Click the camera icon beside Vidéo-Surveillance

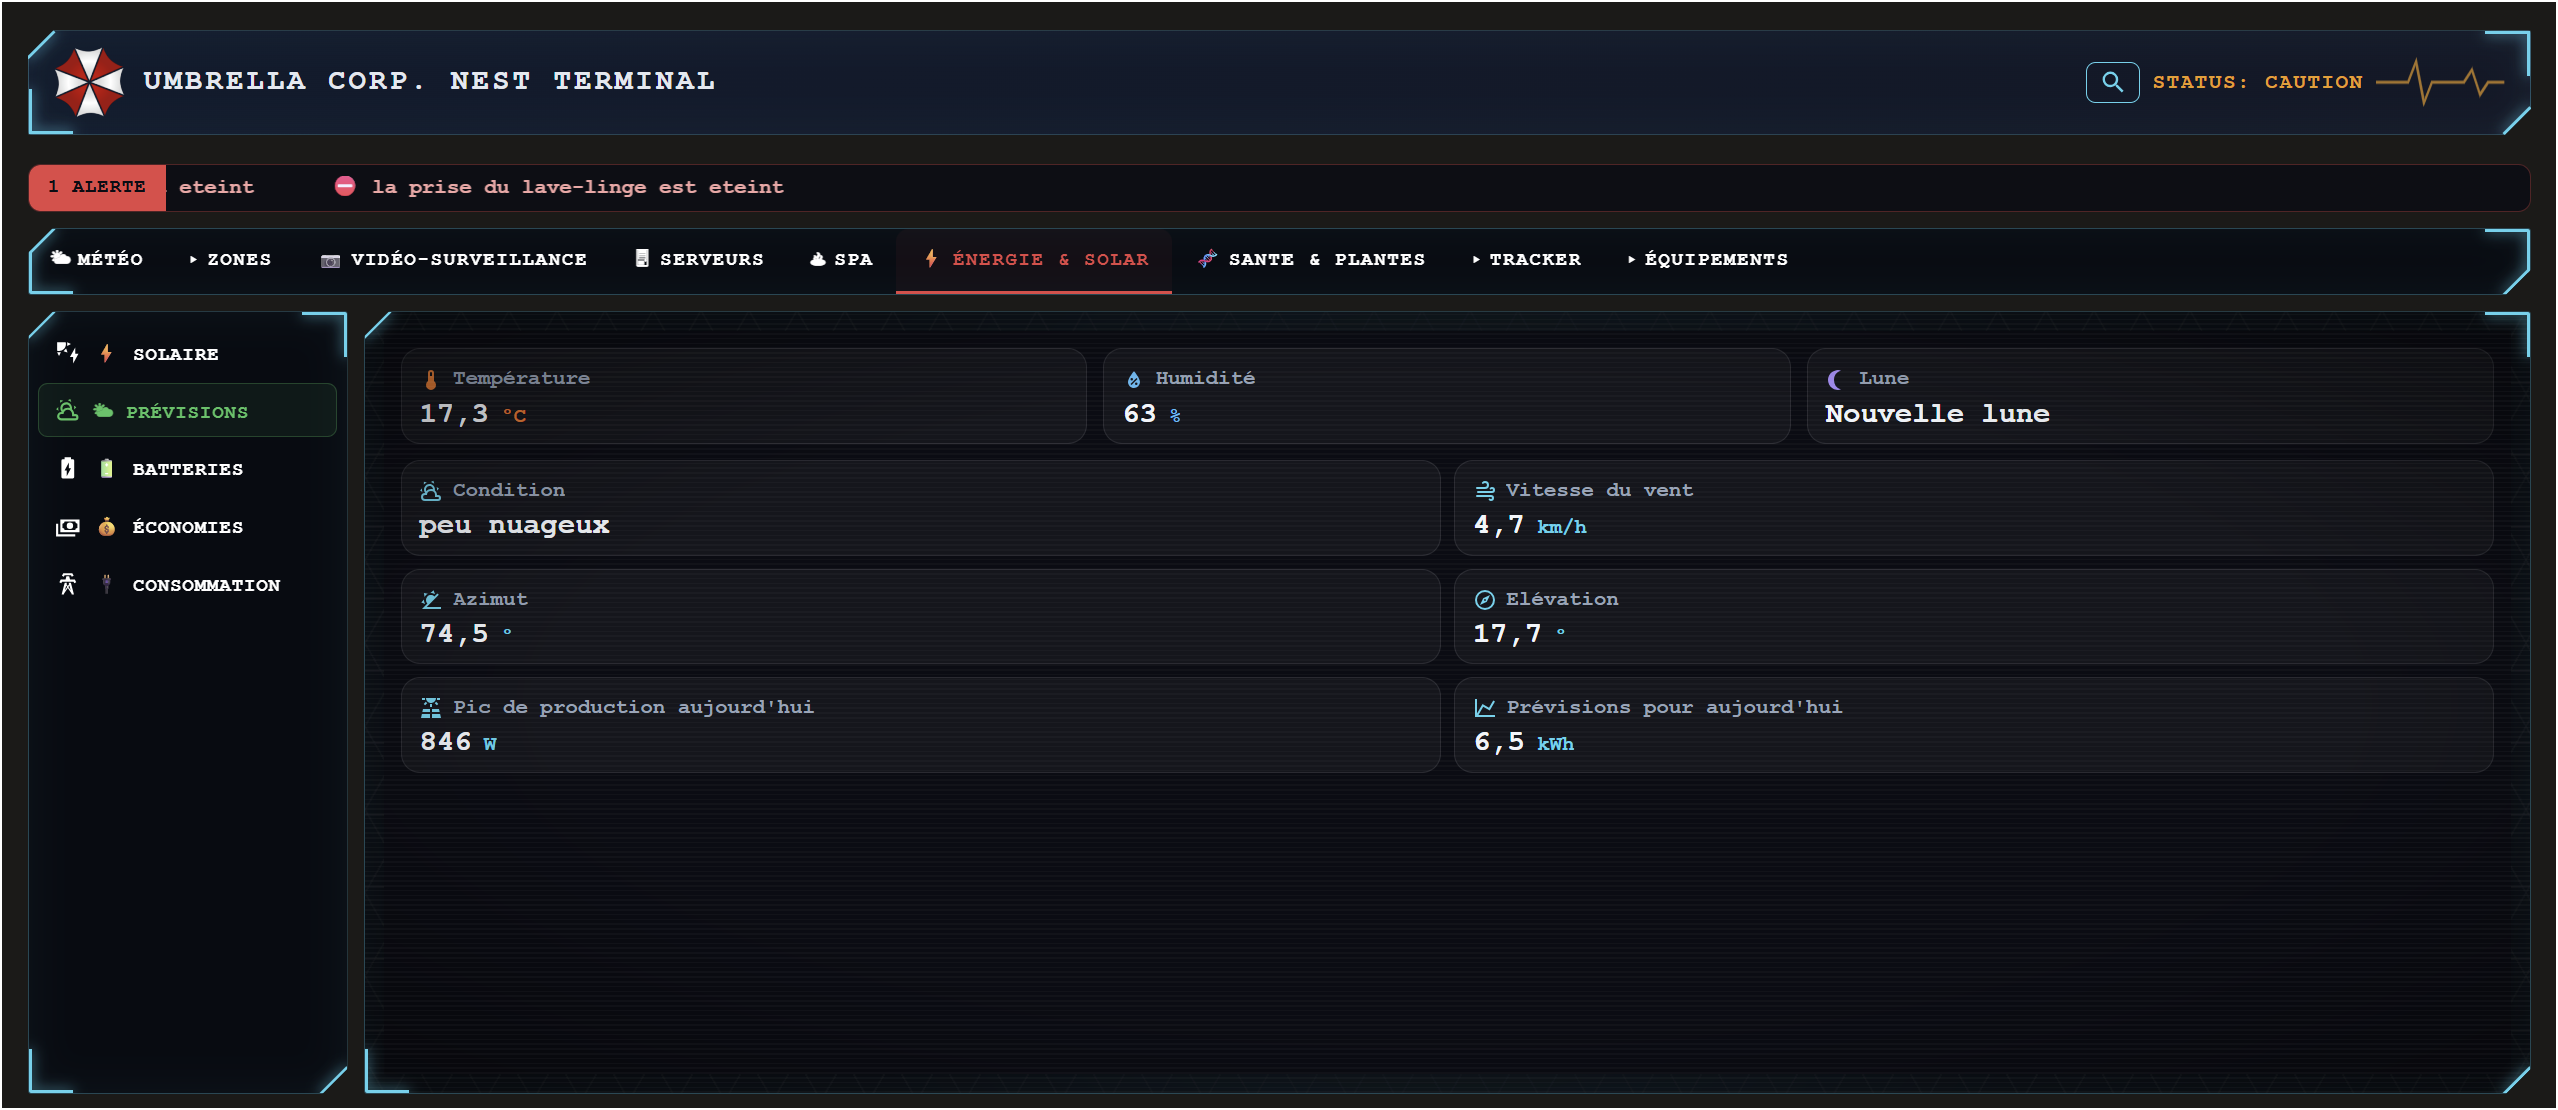[330, 260]
